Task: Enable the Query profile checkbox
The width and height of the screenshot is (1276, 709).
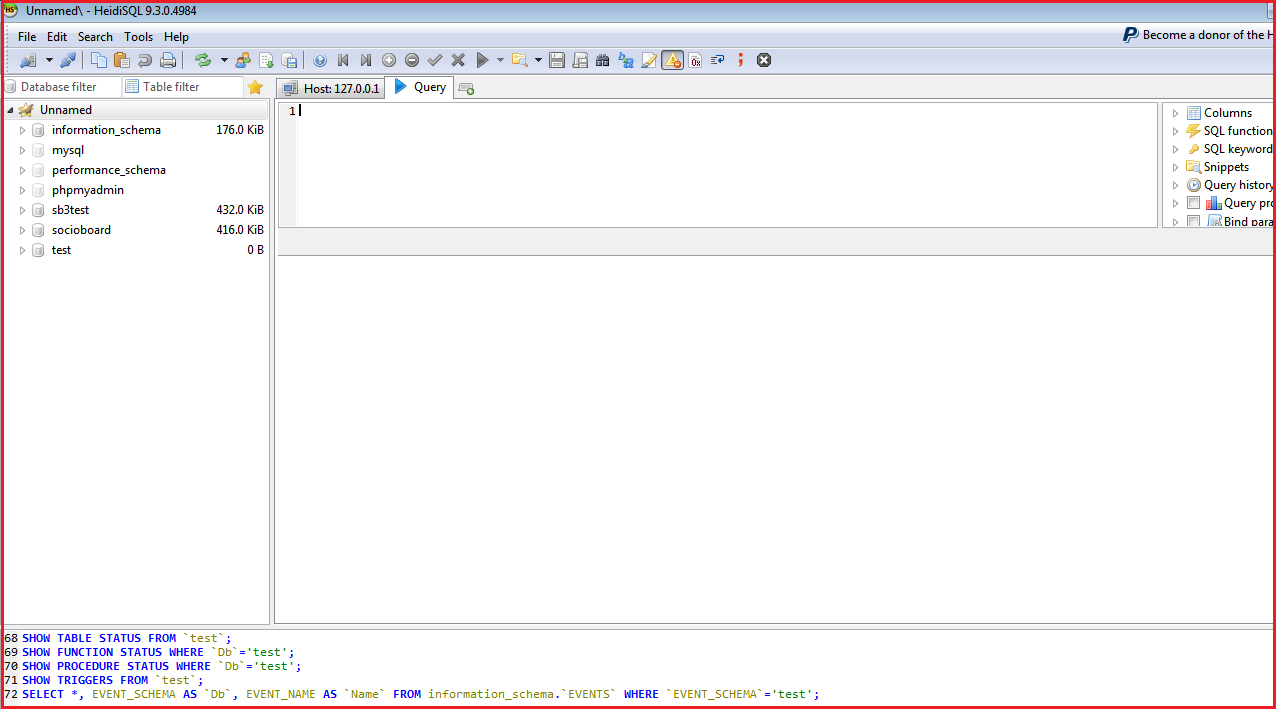Action: click(x=1193, y=203)
